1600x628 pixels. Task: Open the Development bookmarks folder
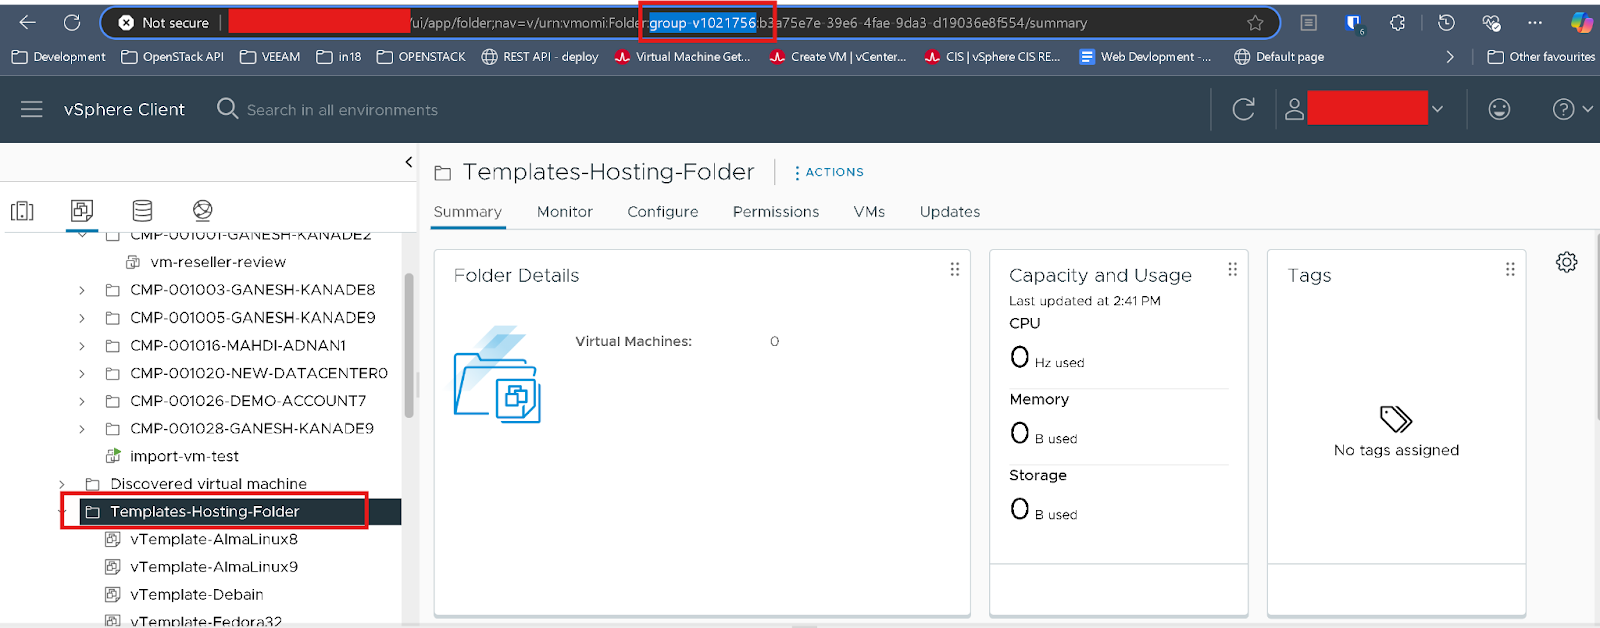click(x=59, y=57)
